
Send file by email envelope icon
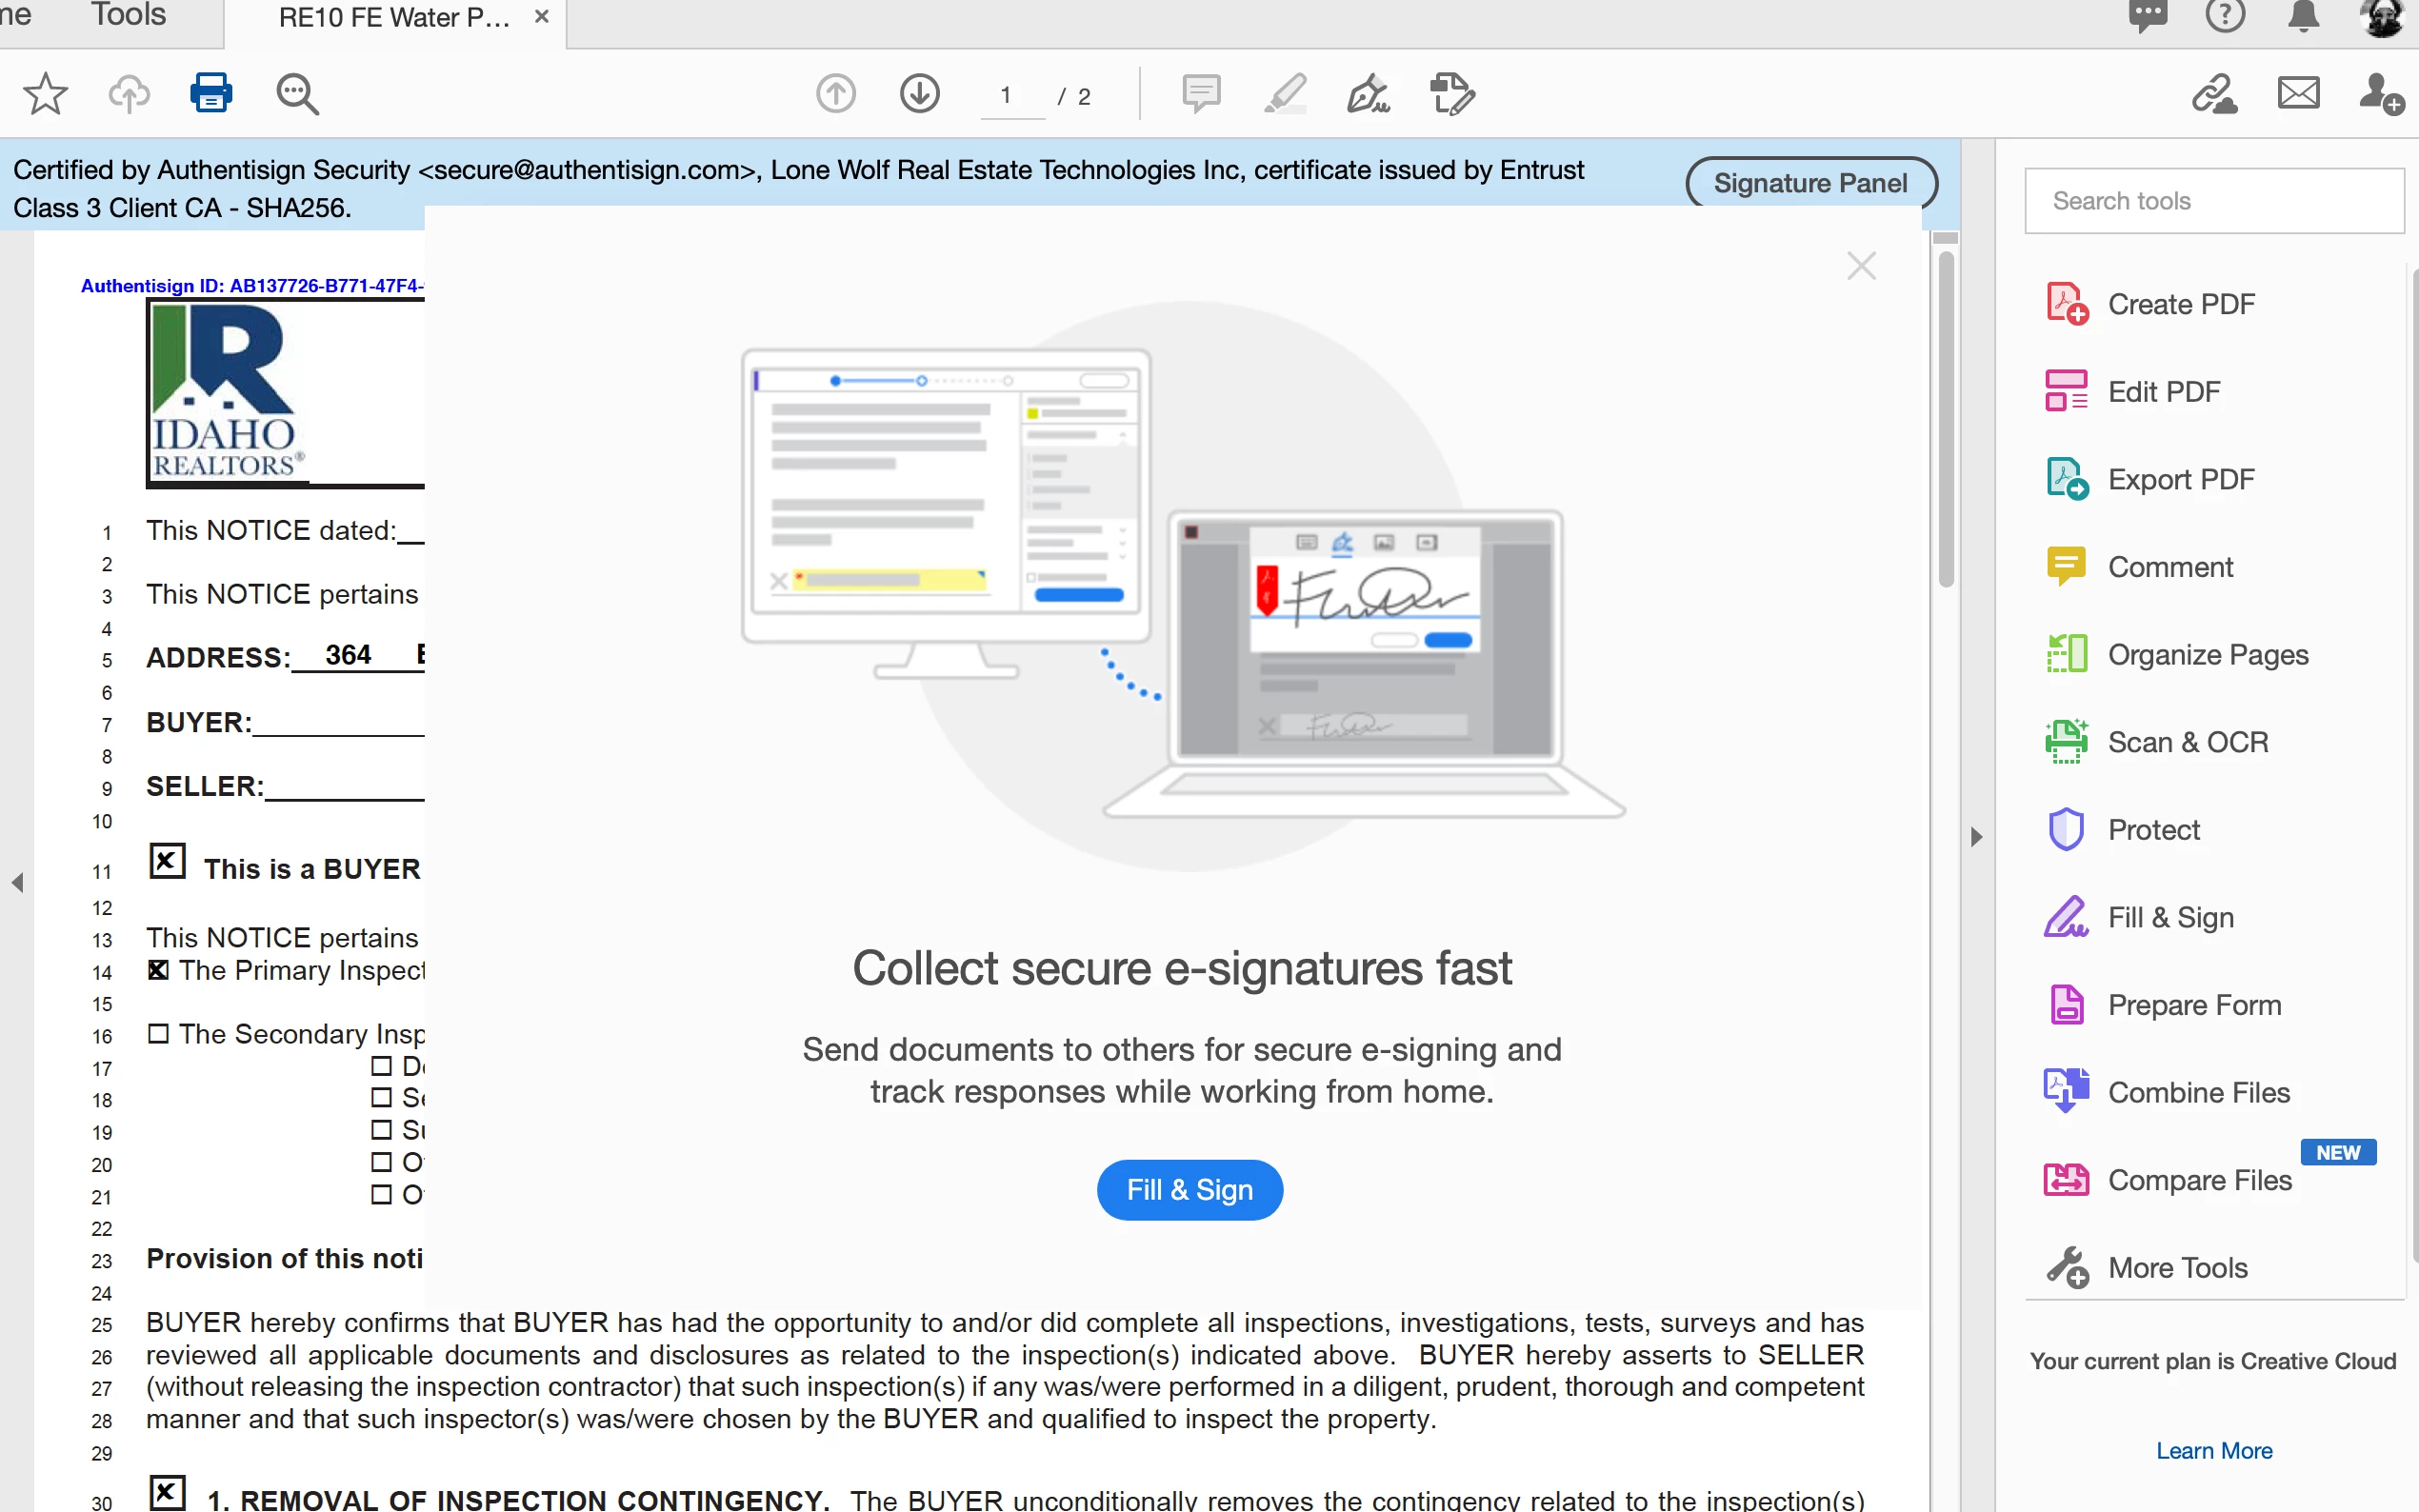click(x=2298, y=94)
